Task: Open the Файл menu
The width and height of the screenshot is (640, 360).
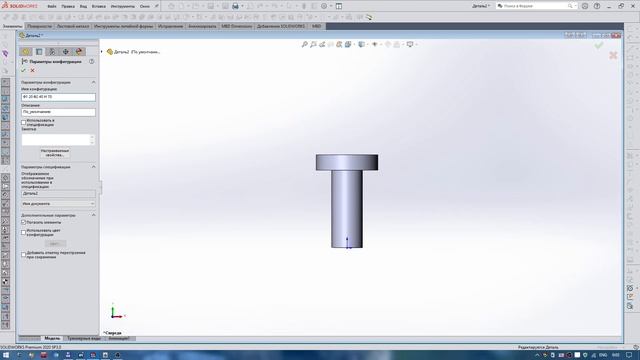Action: click(x=52, y=7)
